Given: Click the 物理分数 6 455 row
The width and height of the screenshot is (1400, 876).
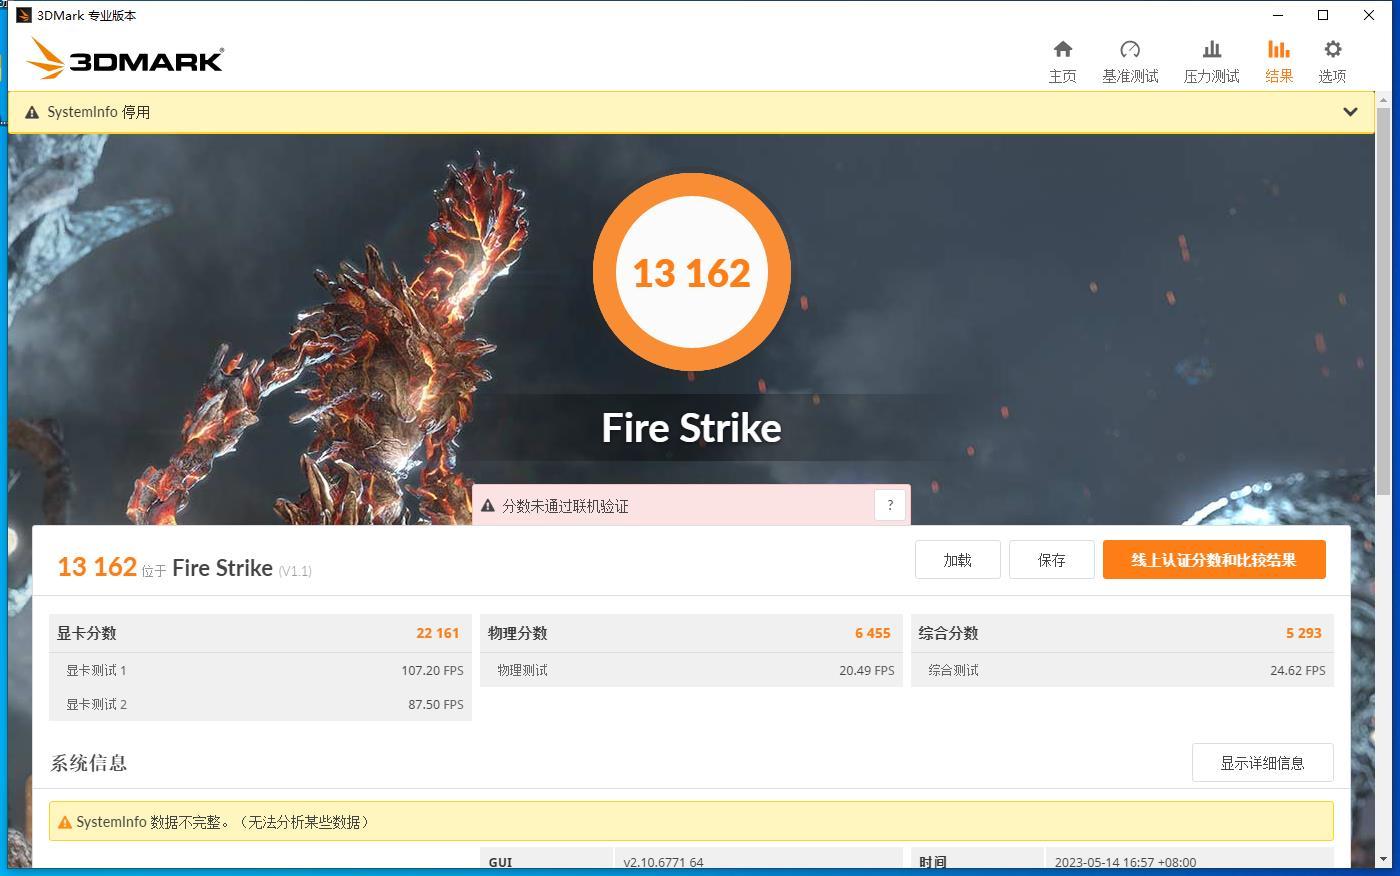Looking at the screenshot, I should coord(691,633).
